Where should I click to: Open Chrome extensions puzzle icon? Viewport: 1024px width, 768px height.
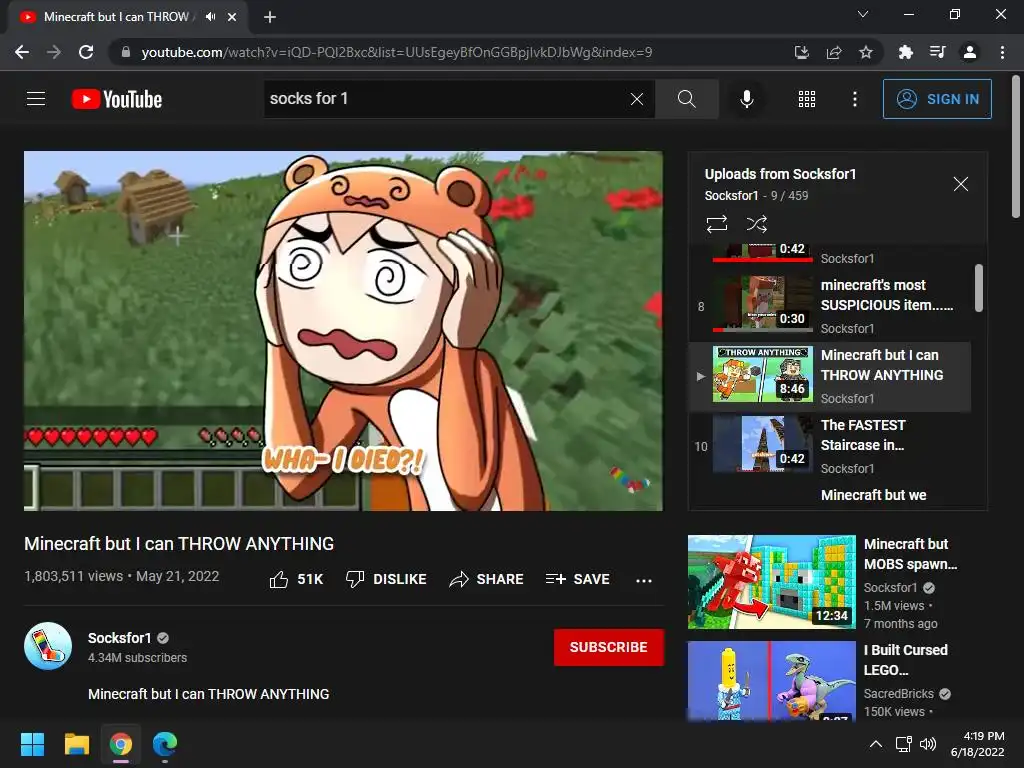[905, 52]
